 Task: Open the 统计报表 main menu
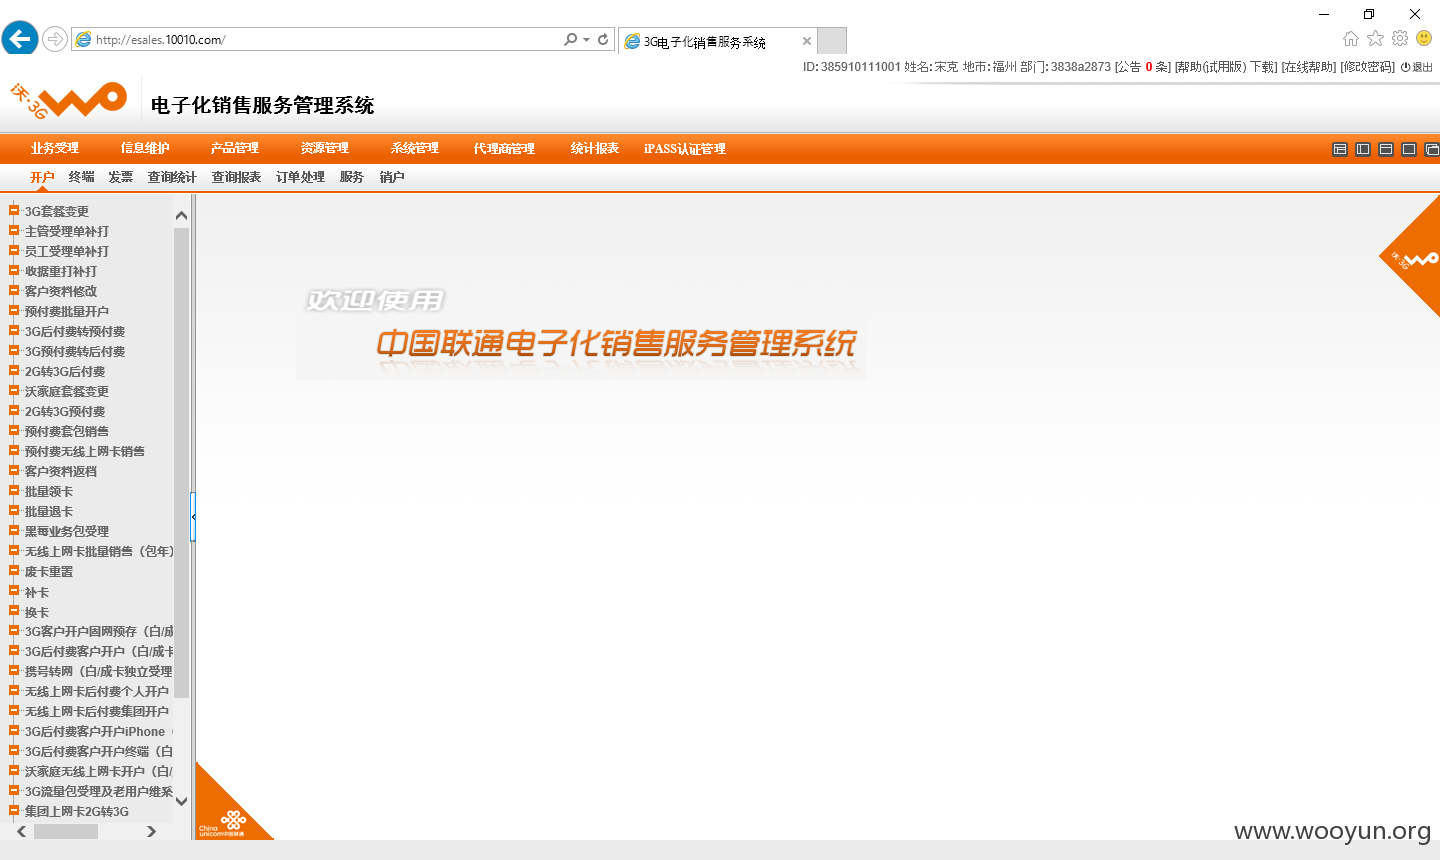click(x=595, y=148)
